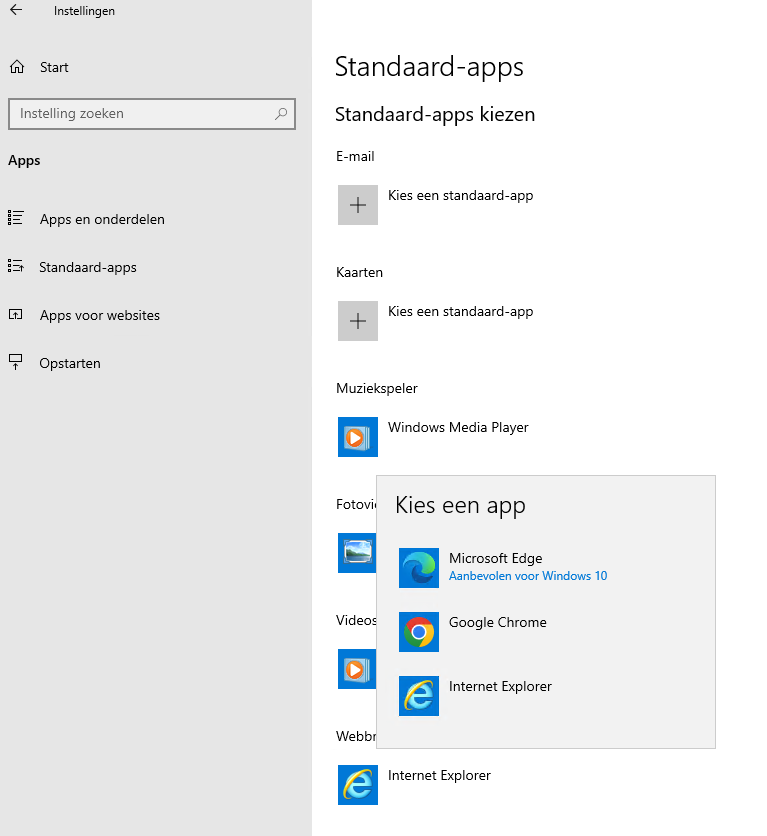This screenshot has height=836, width=767.
Task: Choose Microsoft Edge in Kies een app
Action: point(496,558)
